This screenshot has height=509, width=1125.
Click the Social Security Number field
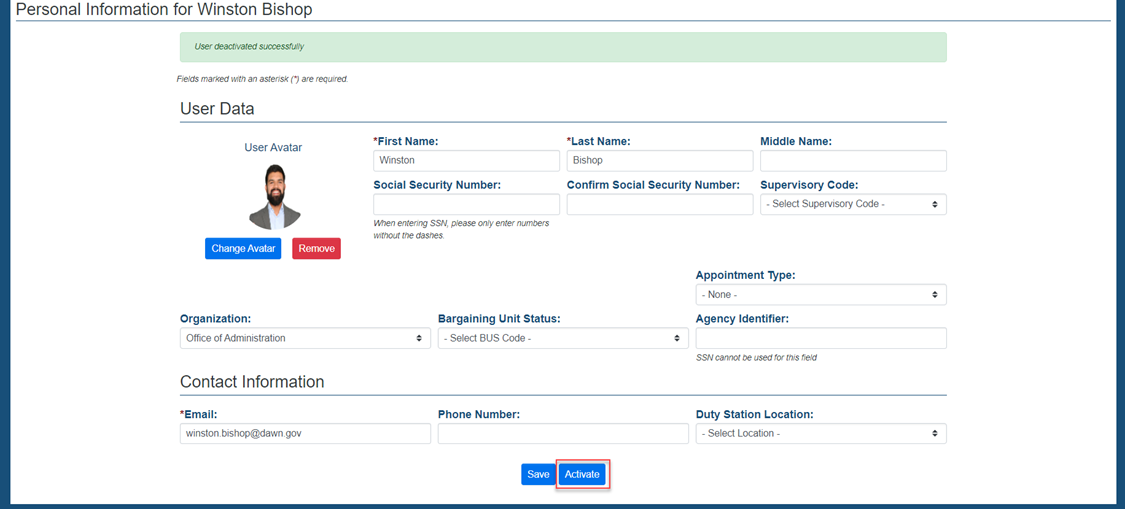tap(466, 204)
